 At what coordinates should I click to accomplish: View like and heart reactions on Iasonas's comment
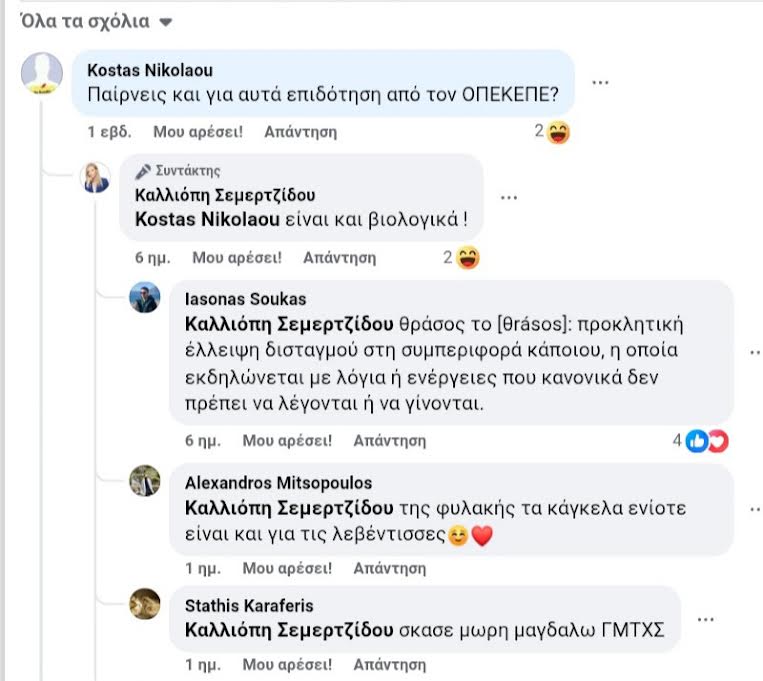703,440
